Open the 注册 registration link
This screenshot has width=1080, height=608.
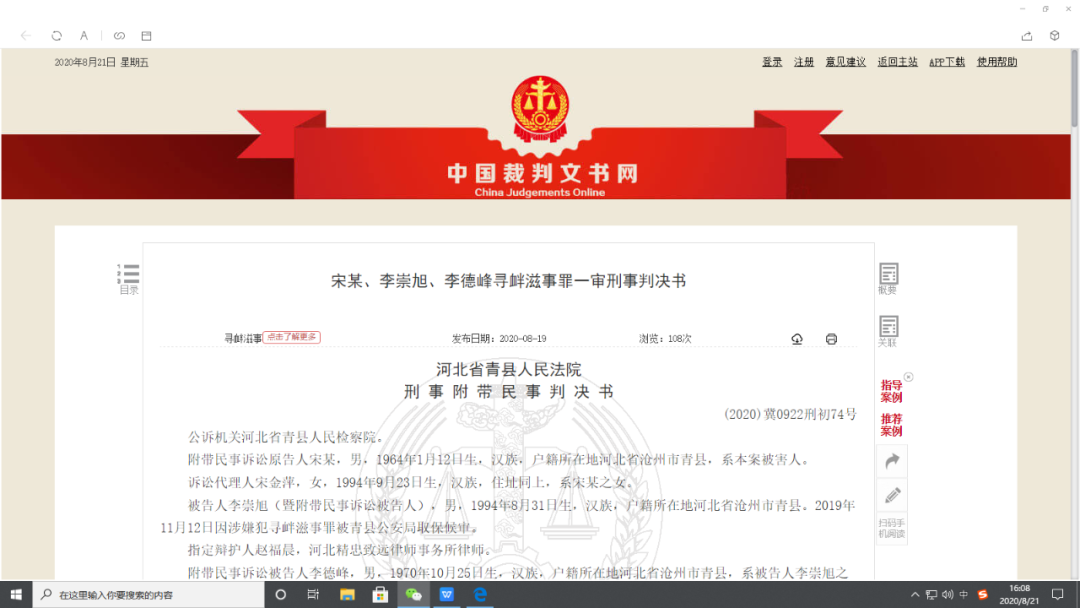click(803, 61)
